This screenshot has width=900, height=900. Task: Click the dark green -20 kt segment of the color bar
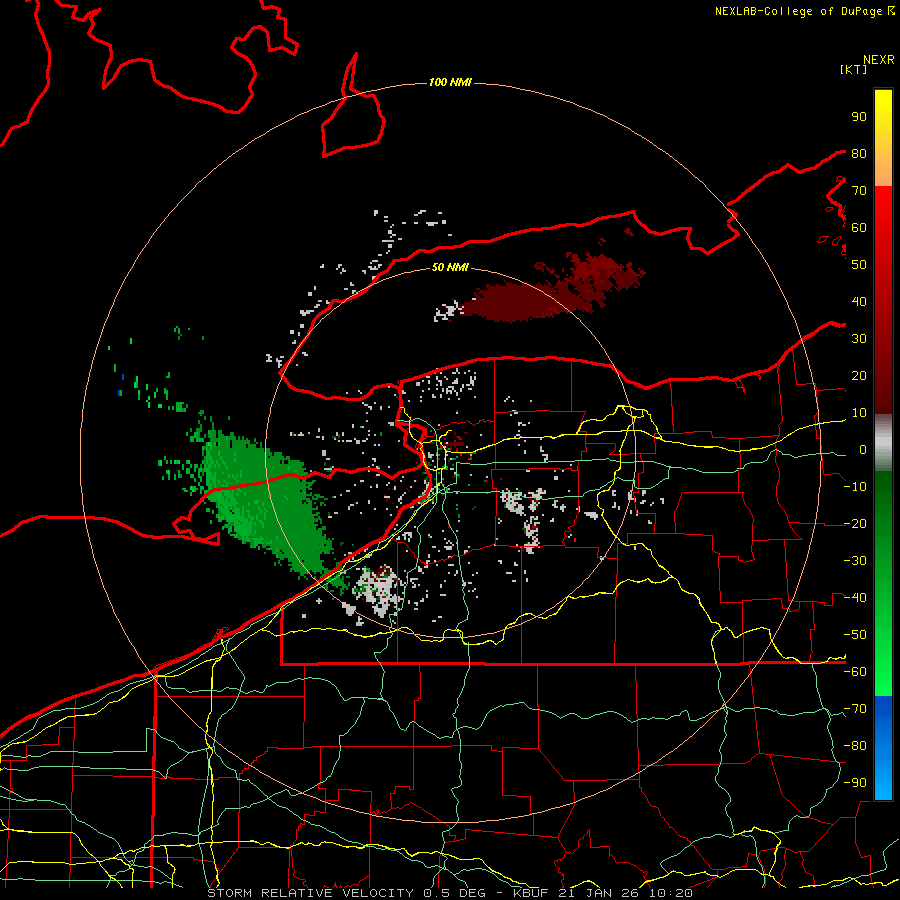pyautogui.click(x=883, y=522)
